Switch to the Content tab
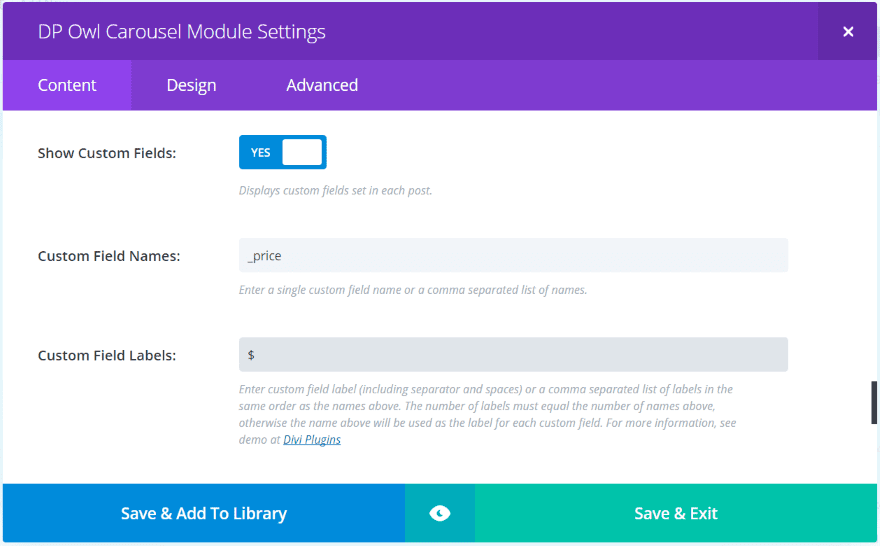The height and width of the screenshot is (546, 880). [67, 85]
